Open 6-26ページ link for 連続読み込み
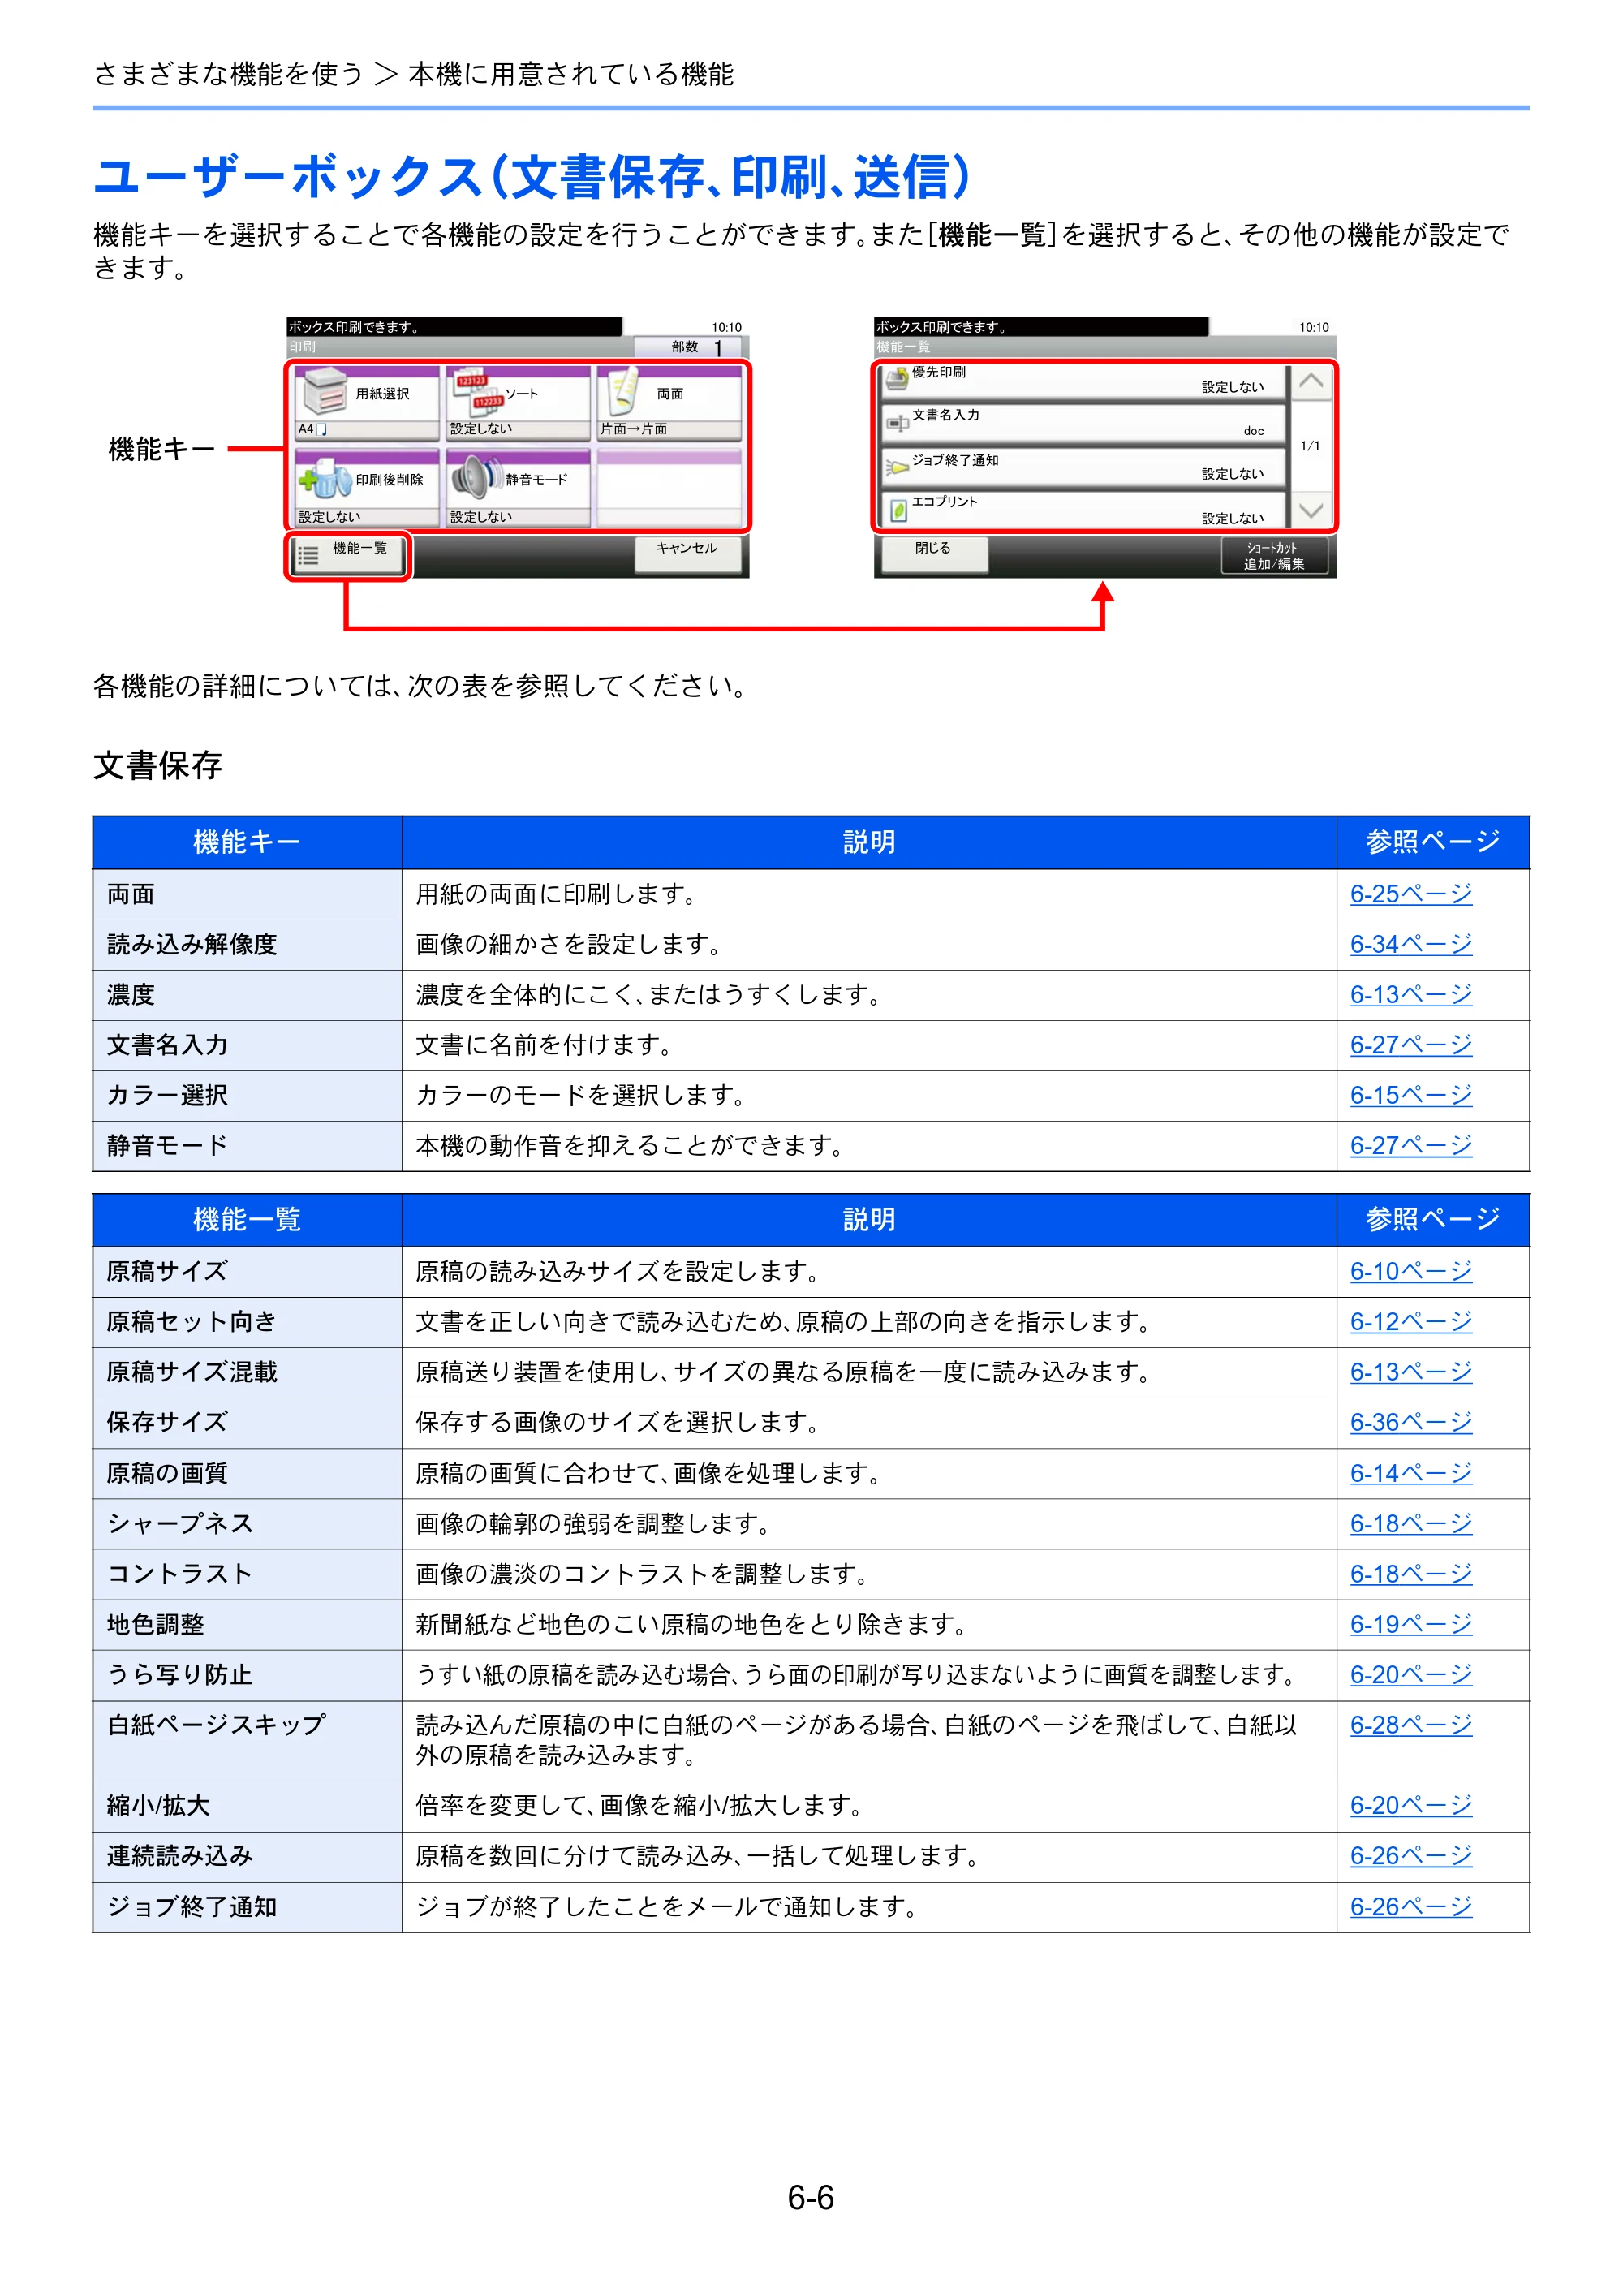The image size is (1623, 2296). click(x=1410, y=1856)
